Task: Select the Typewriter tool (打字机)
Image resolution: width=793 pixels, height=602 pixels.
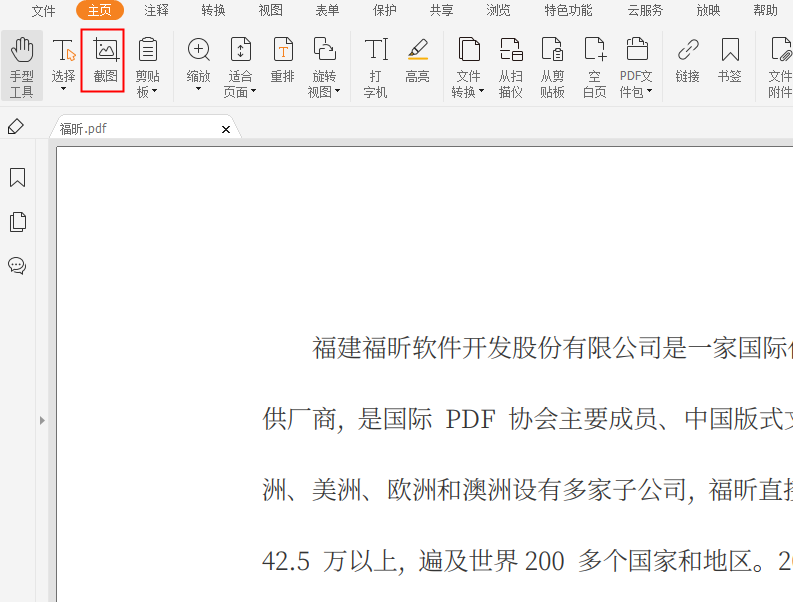Action: point(375,66)
